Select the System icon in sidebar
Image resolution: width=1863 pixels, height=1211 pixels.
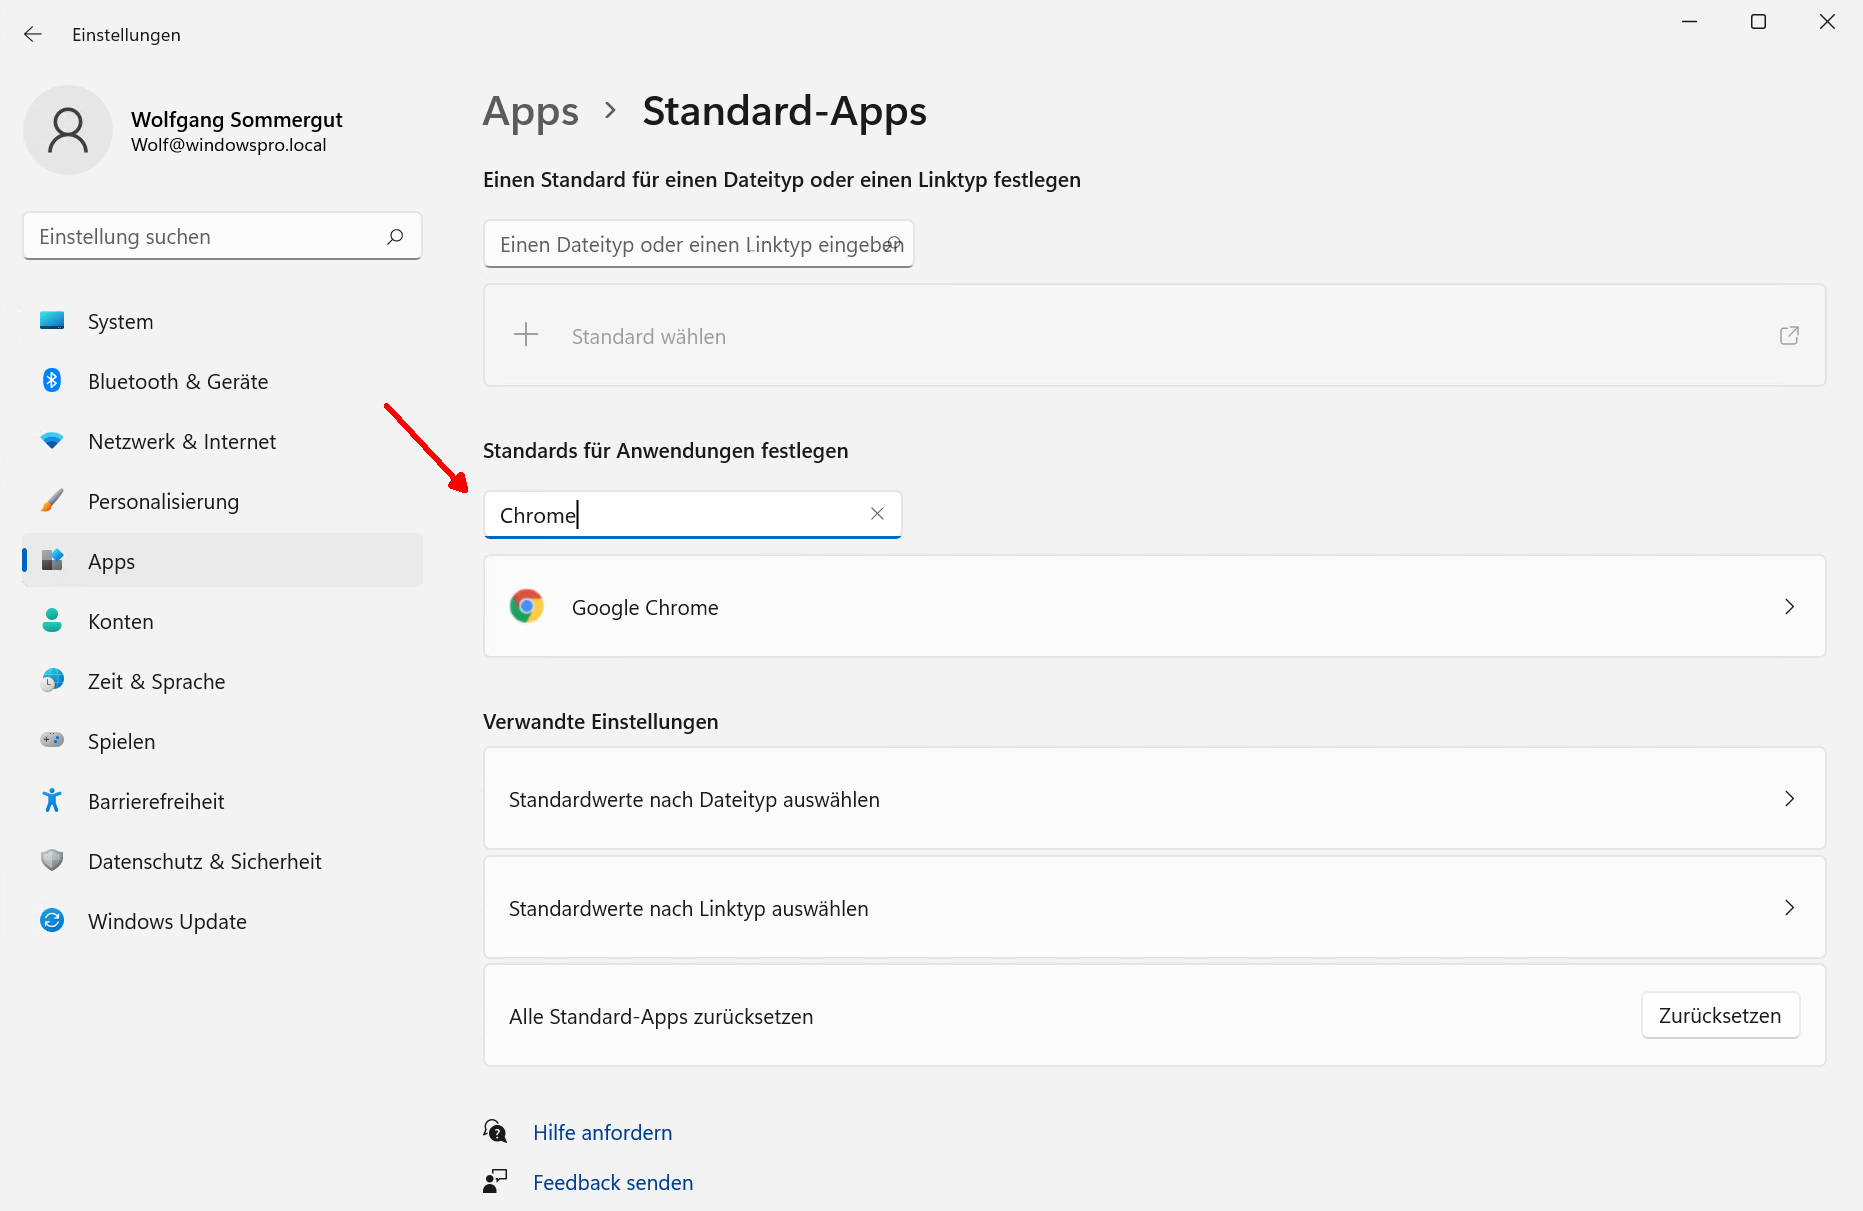pos(51,321)
